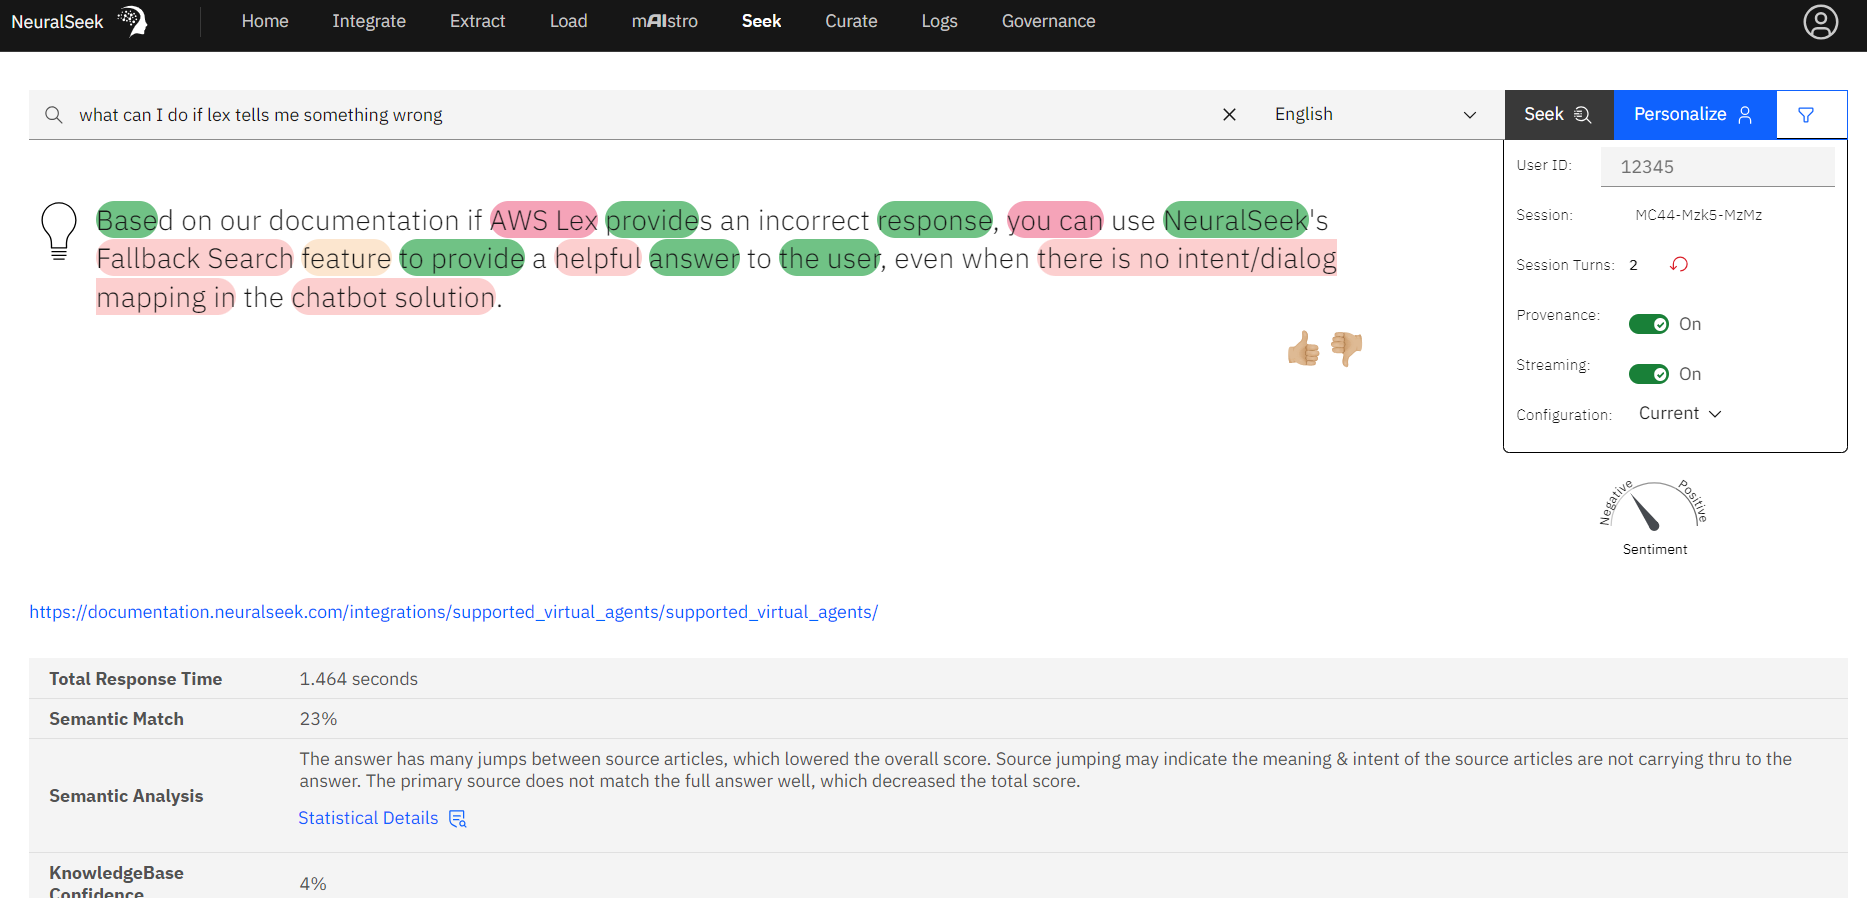Click the Semantic Match '23%' value
The width and height of the screenshot is (1867, 898).
click(318, 719)
